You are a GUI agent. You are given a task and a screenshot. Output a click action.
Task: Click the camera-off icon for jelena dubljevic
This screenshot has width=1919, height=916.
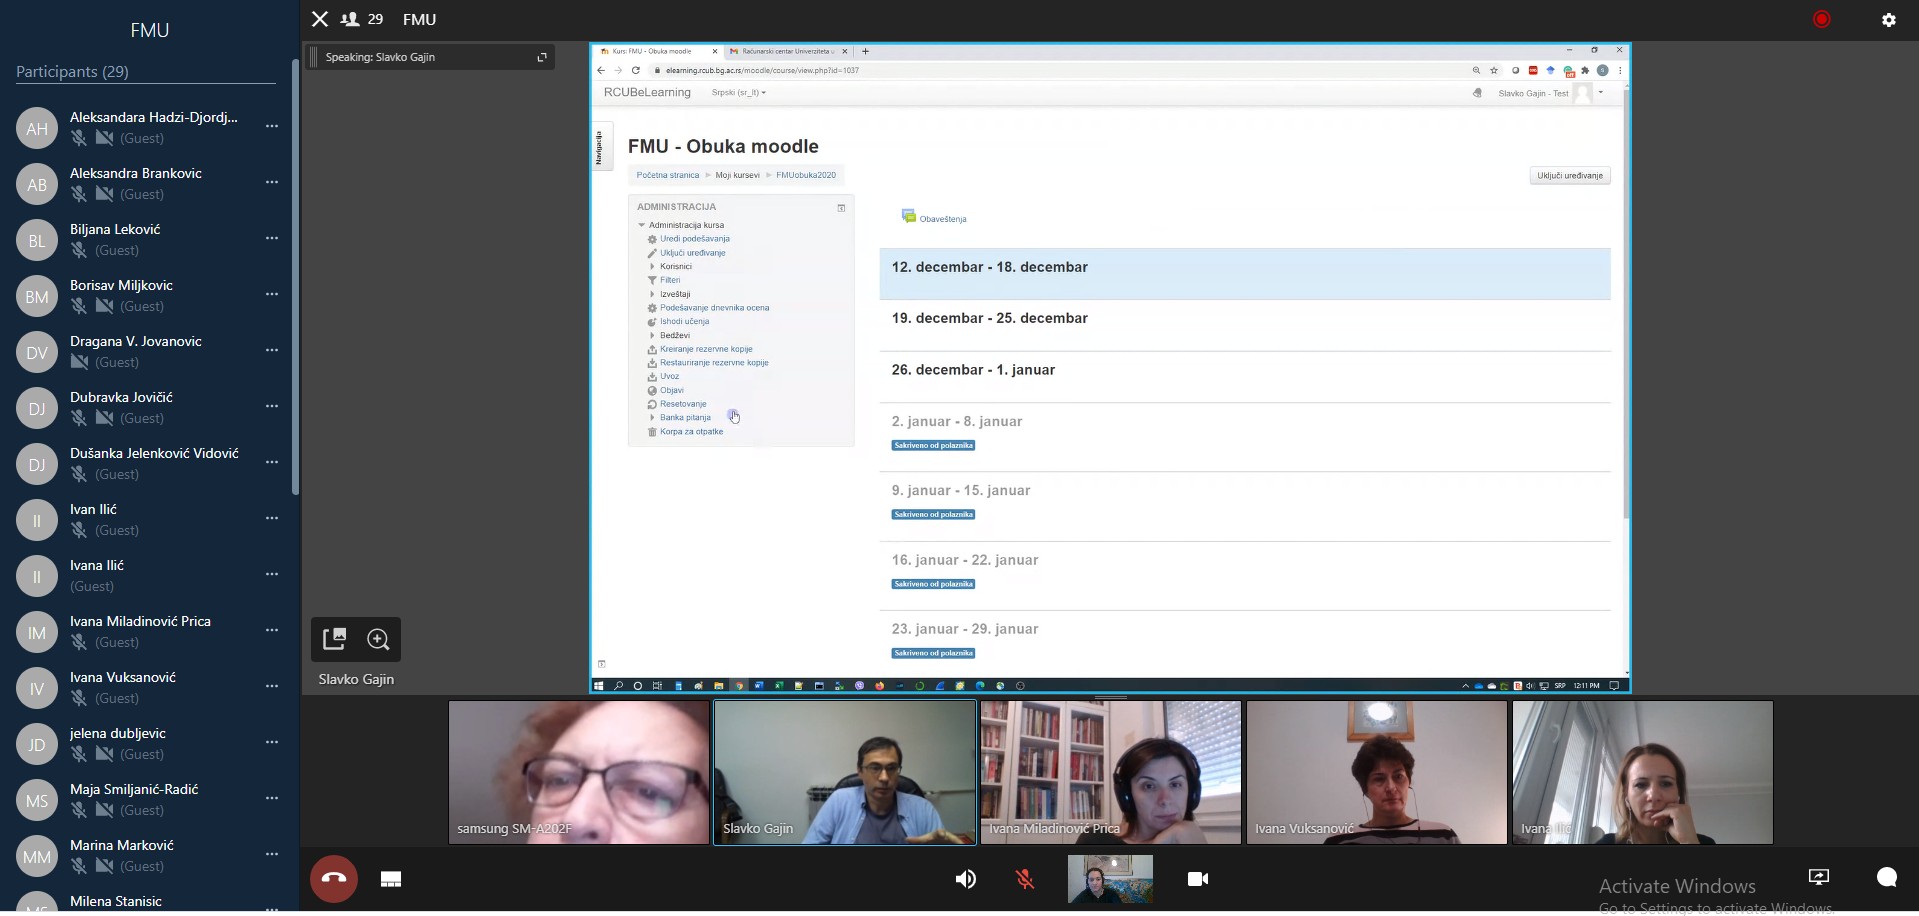tap(104, 754)
